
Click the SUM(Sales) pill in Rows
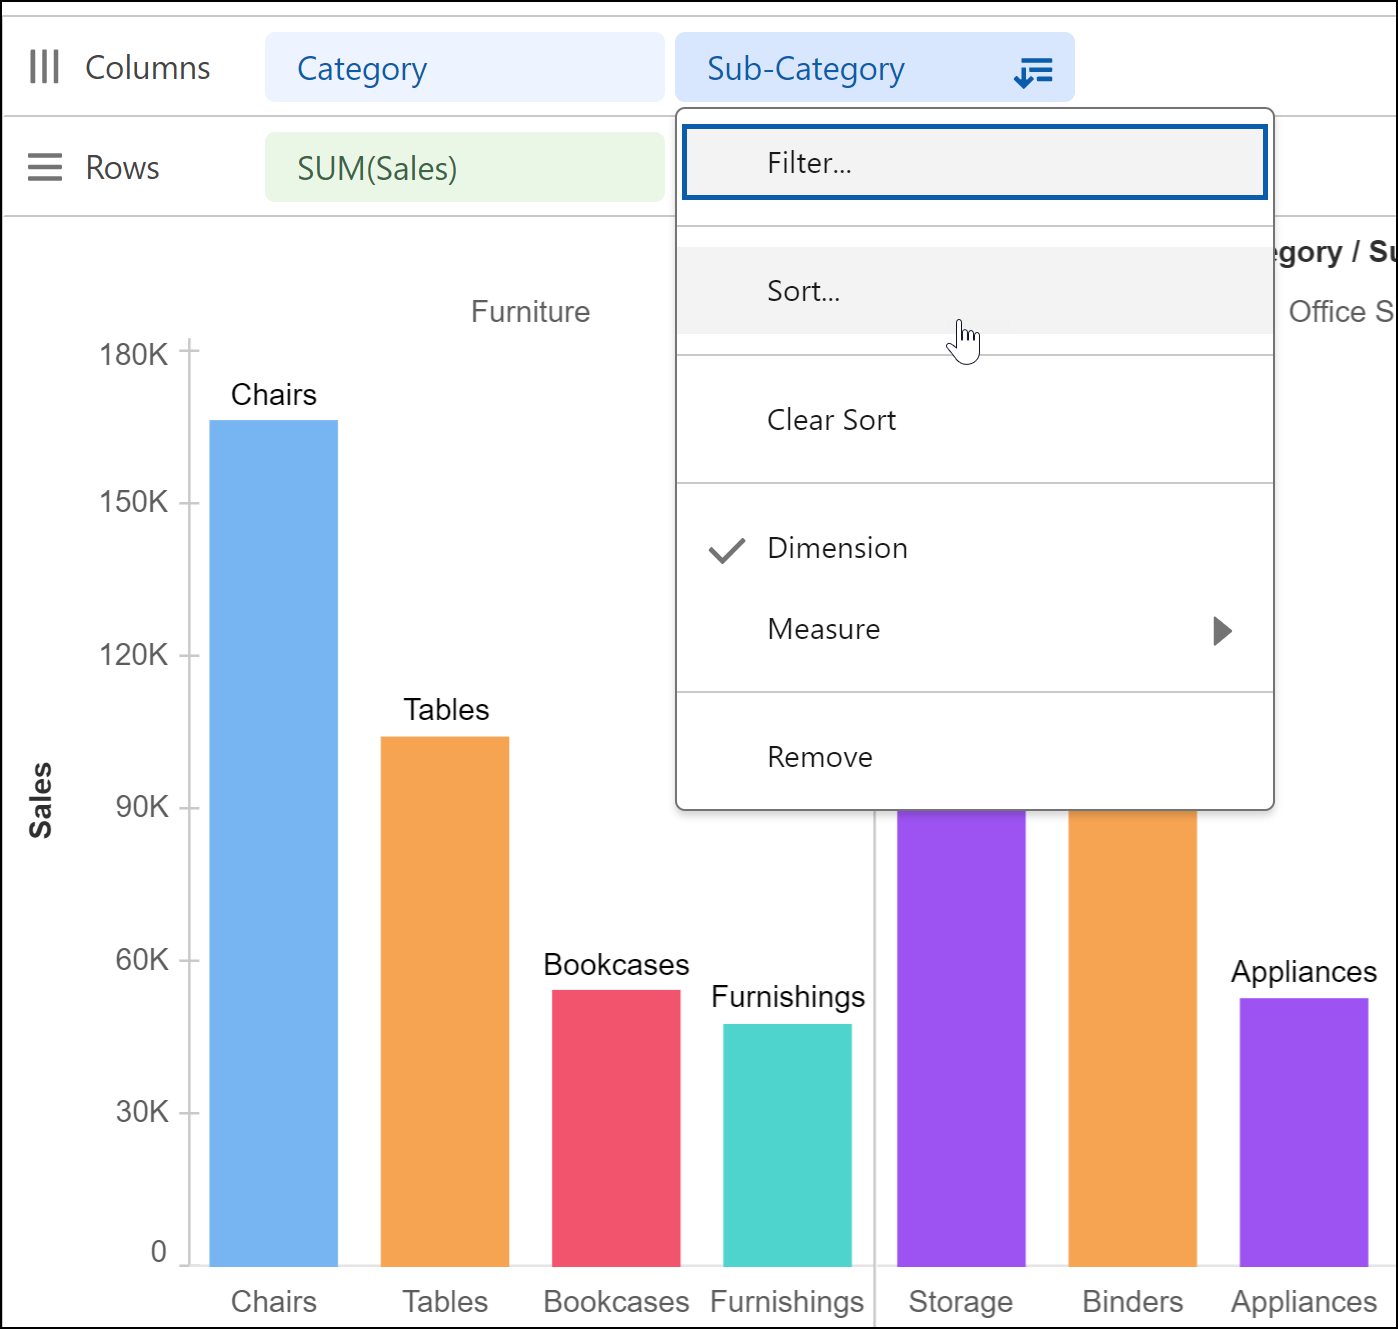[465, 168]
